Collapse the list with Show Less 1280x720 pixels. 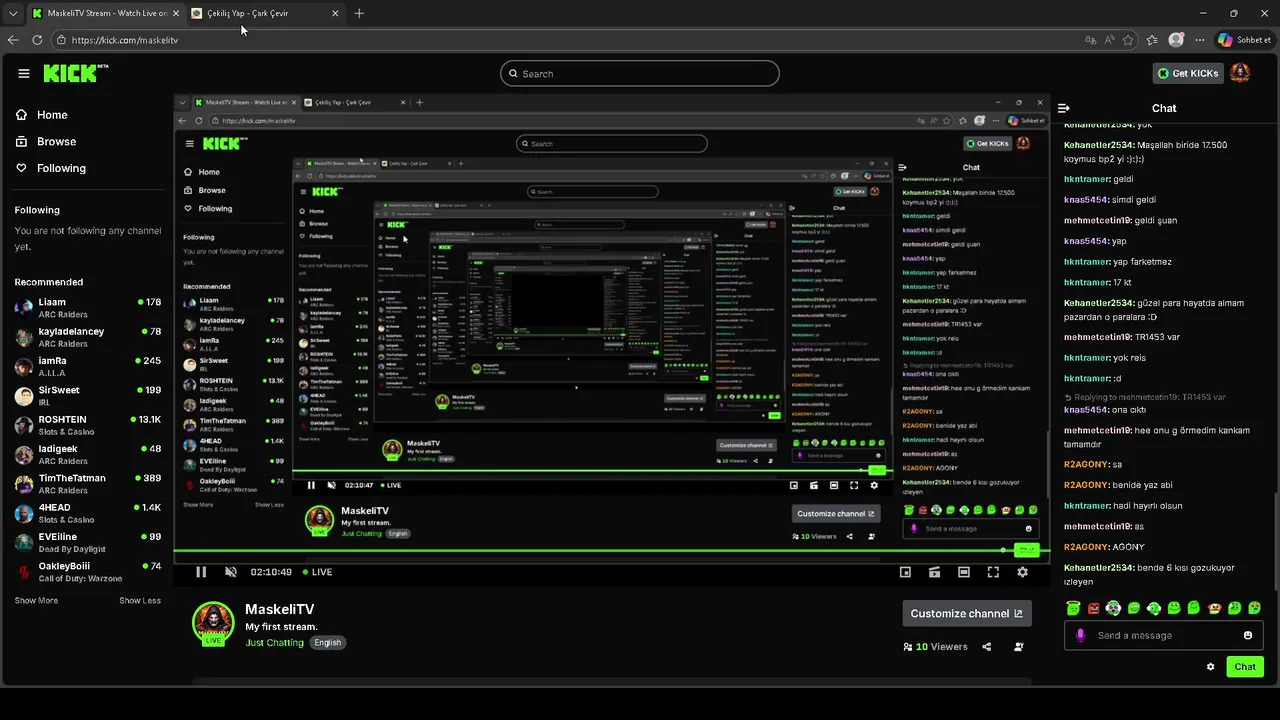pyautogui.click(x=140, y=601)
